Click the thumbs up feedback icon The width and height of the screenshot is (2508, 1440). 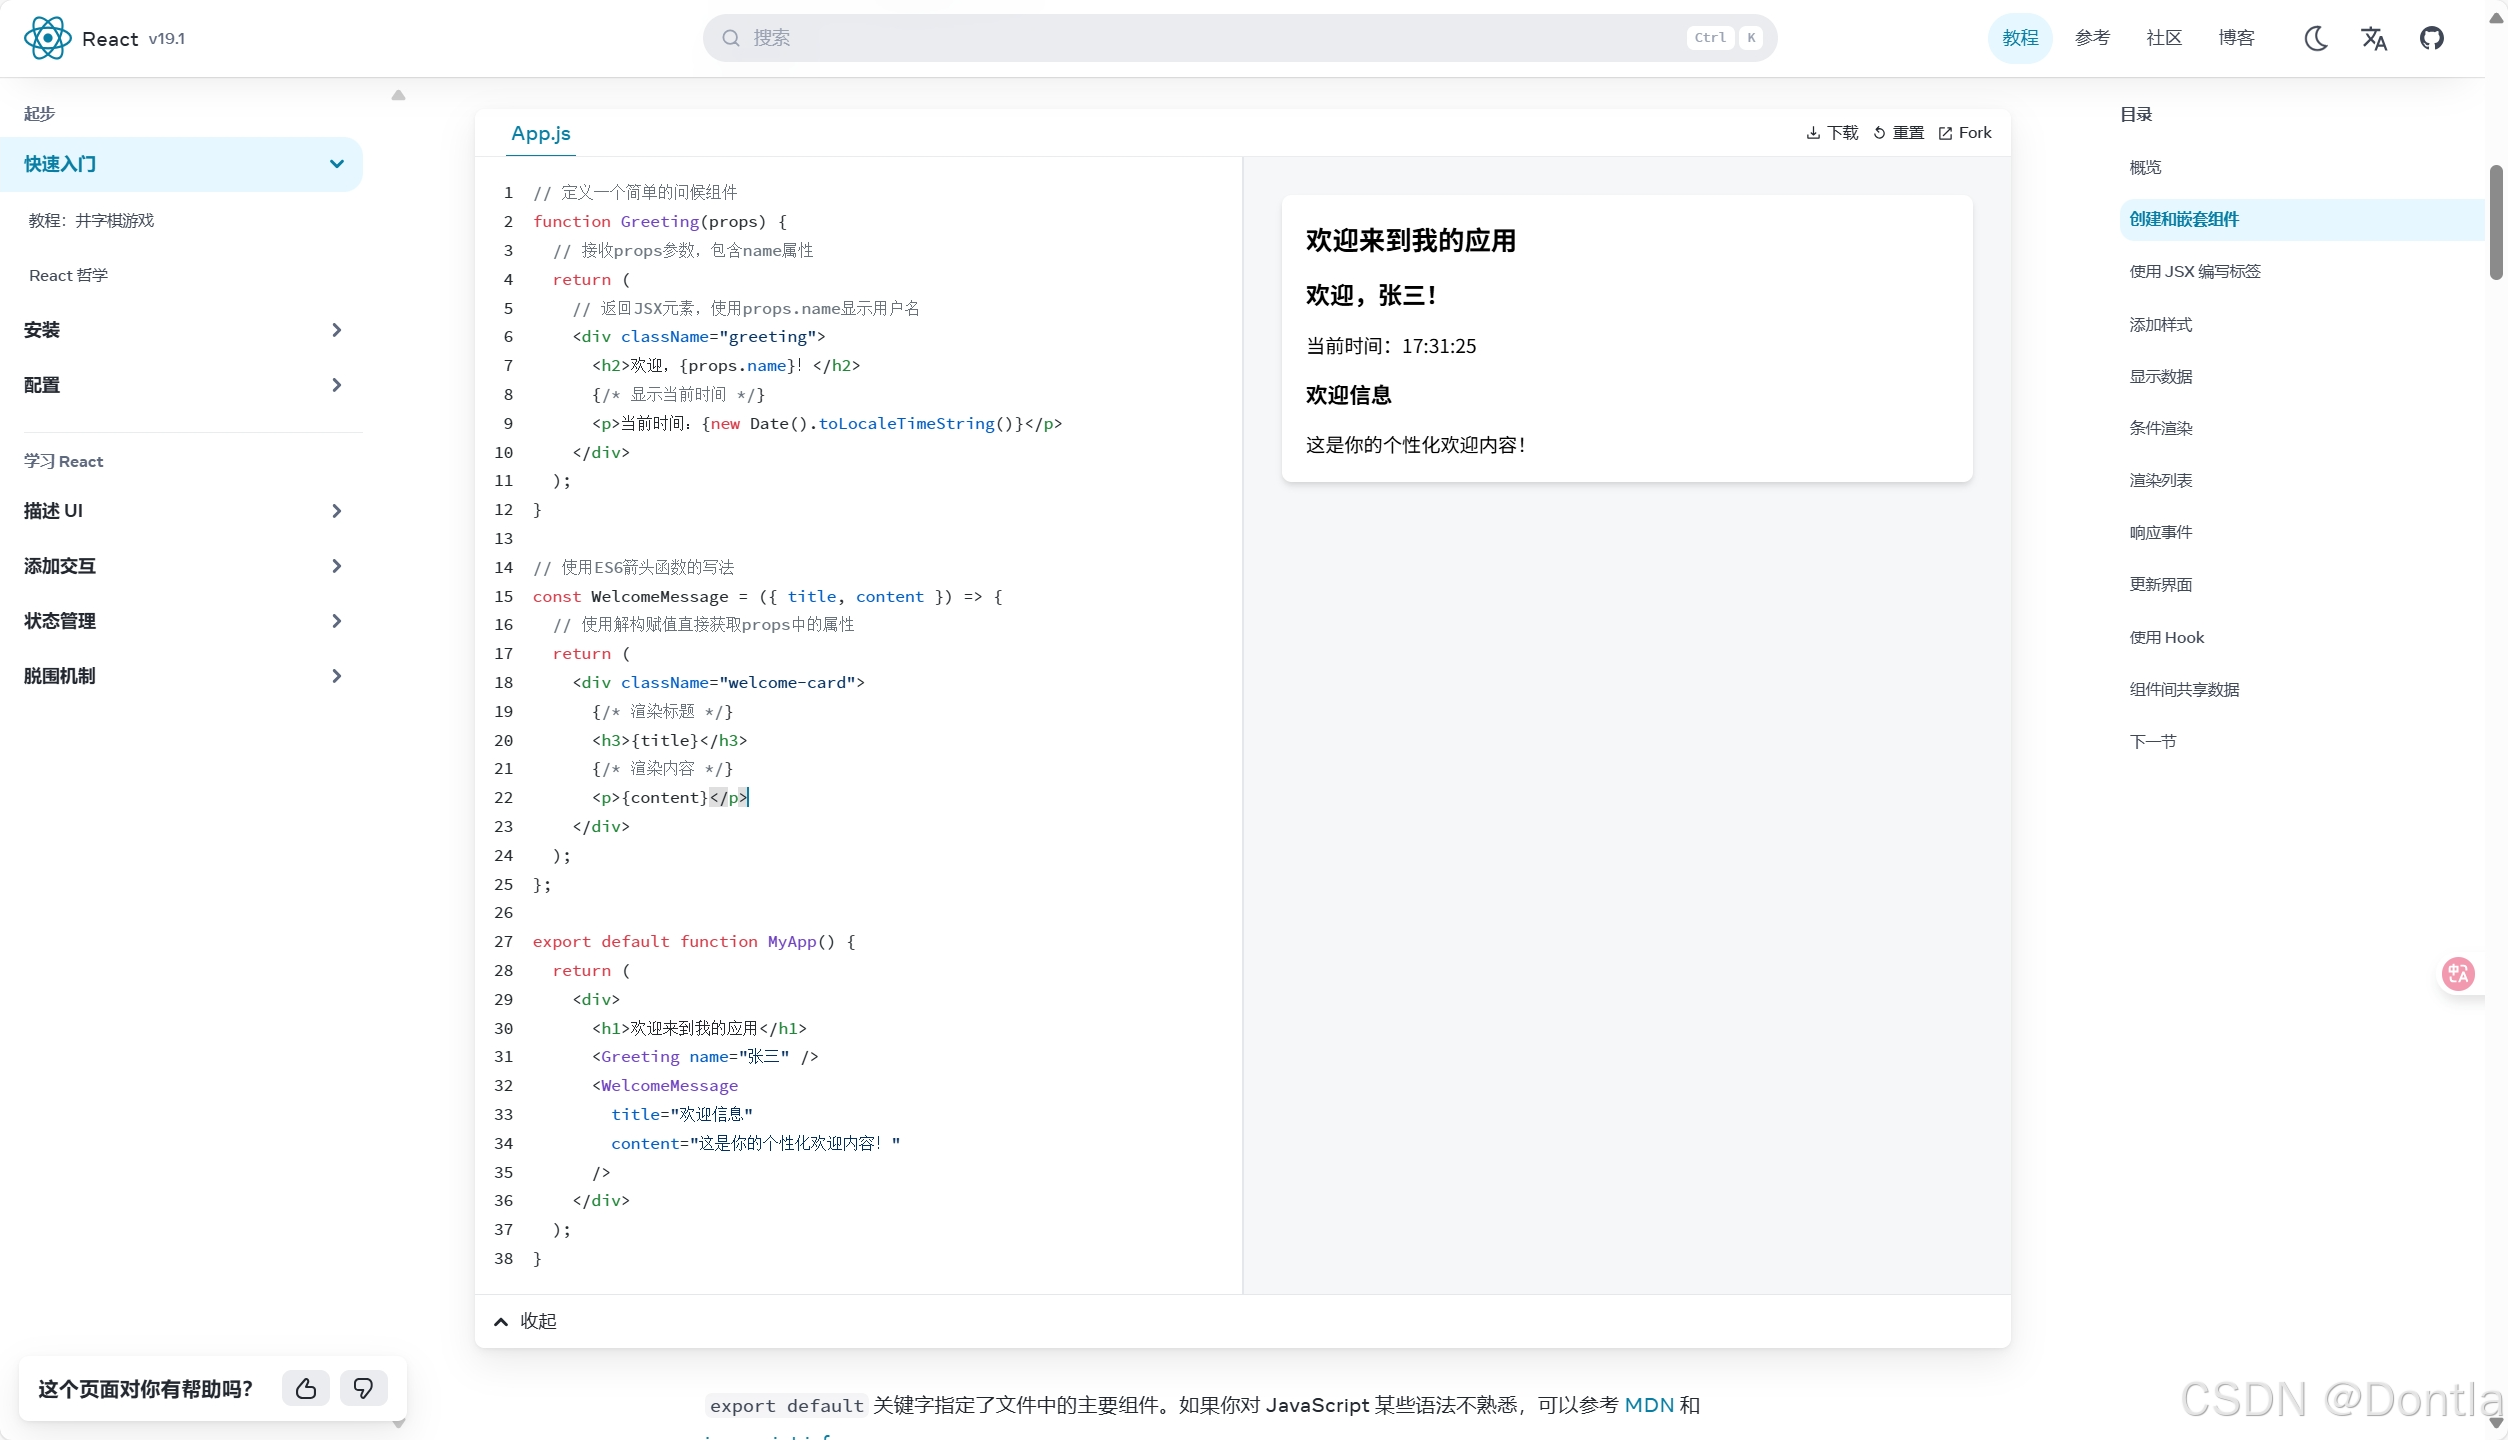[x=306, y=1388]
